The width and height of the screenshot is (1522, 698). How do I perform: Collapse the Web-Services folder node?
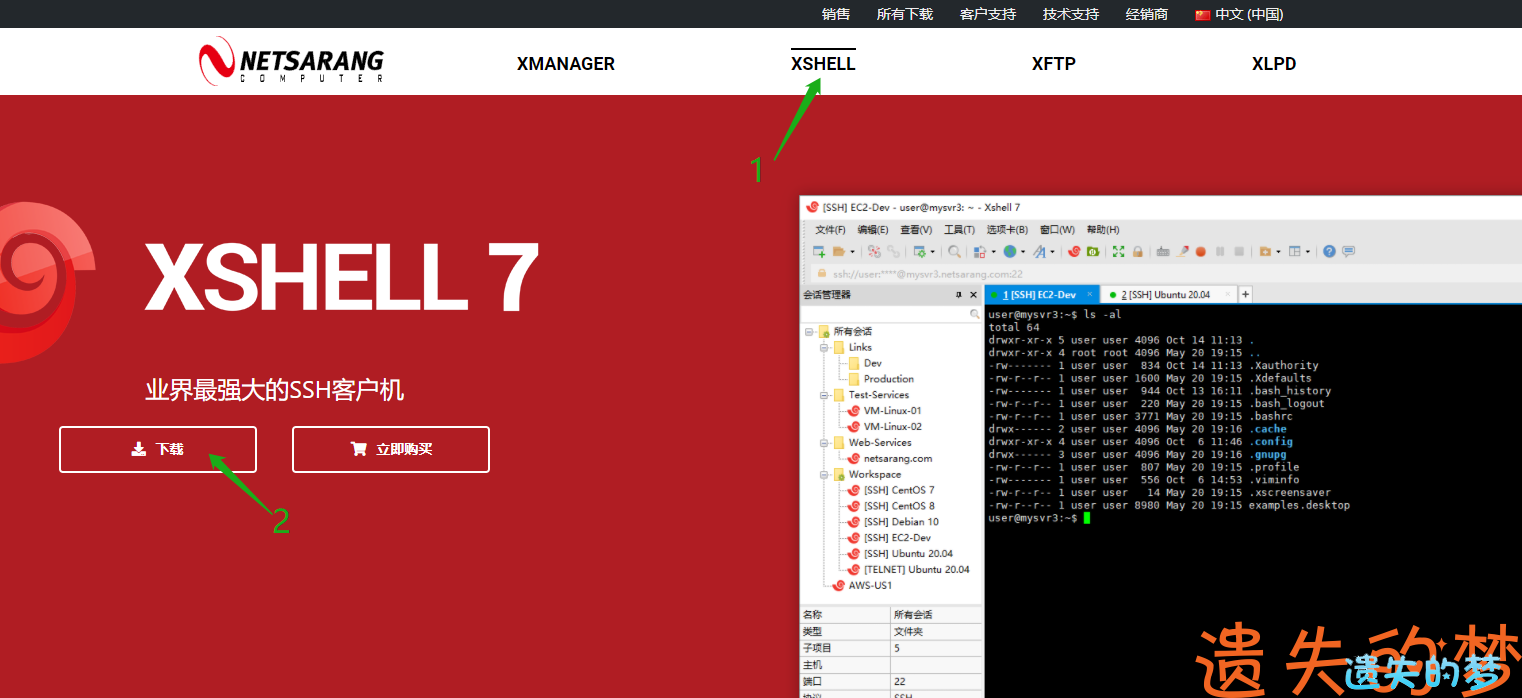click(824, 442)
